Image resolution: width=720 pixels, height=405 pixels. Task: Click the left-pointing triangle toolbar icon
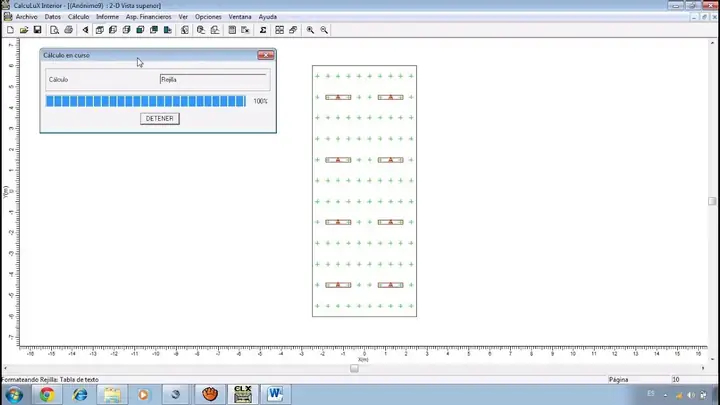click(x=85, y=30)
